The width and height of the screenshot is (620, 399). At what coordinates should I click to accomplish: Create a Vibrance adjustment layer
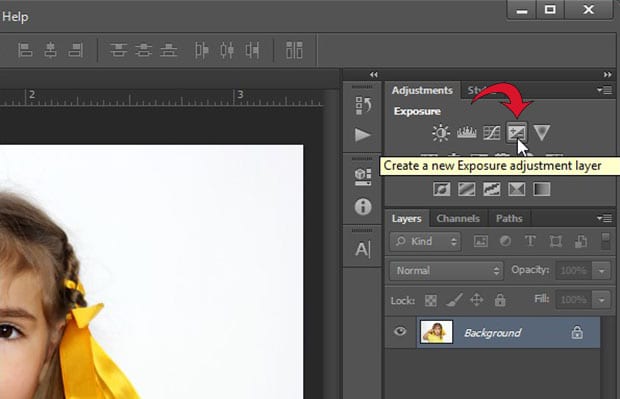[541, 132]
